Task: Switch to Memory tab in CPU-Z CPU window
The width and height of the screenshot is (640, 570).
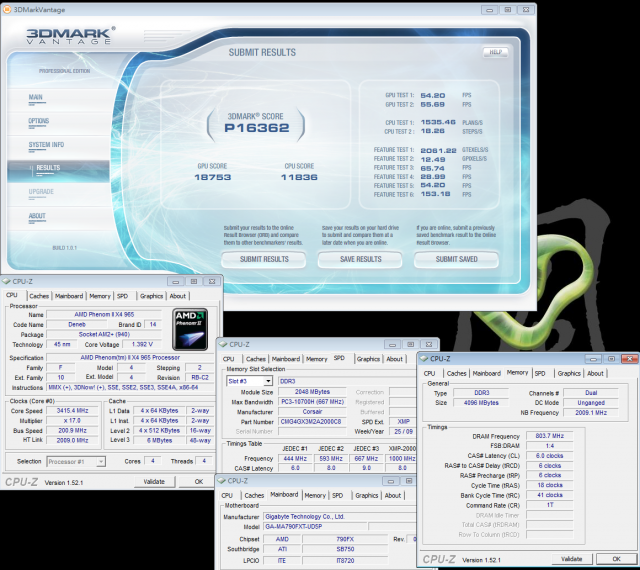Action: [x=100, y=296]
